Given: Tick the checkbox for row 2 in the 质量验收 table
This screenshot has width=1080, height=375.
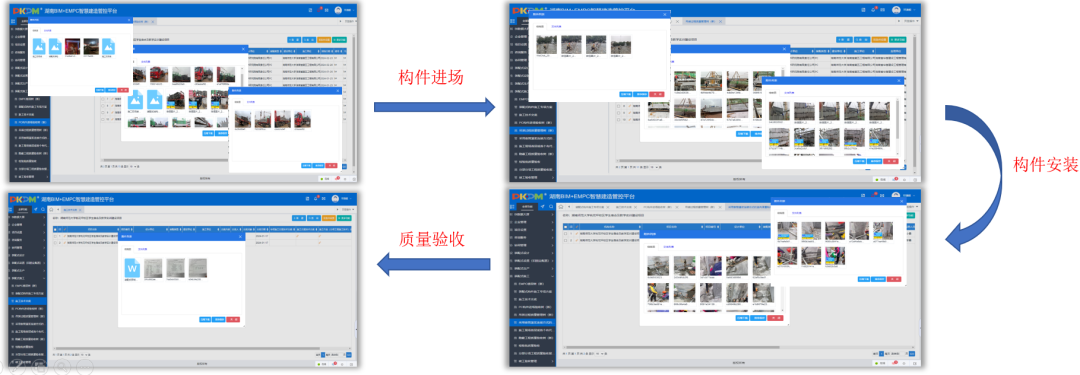Looking at the screenshot, I should click(x=55, y=243).
